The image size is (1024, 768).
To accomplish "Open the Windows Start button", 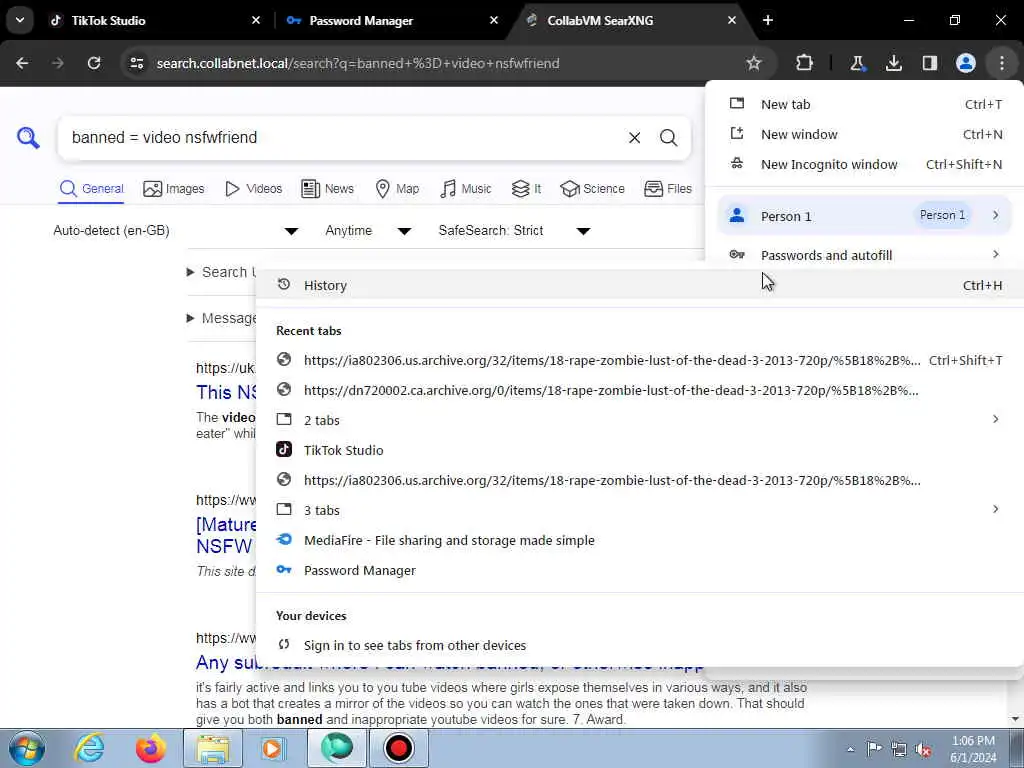I will pos(26,748).
